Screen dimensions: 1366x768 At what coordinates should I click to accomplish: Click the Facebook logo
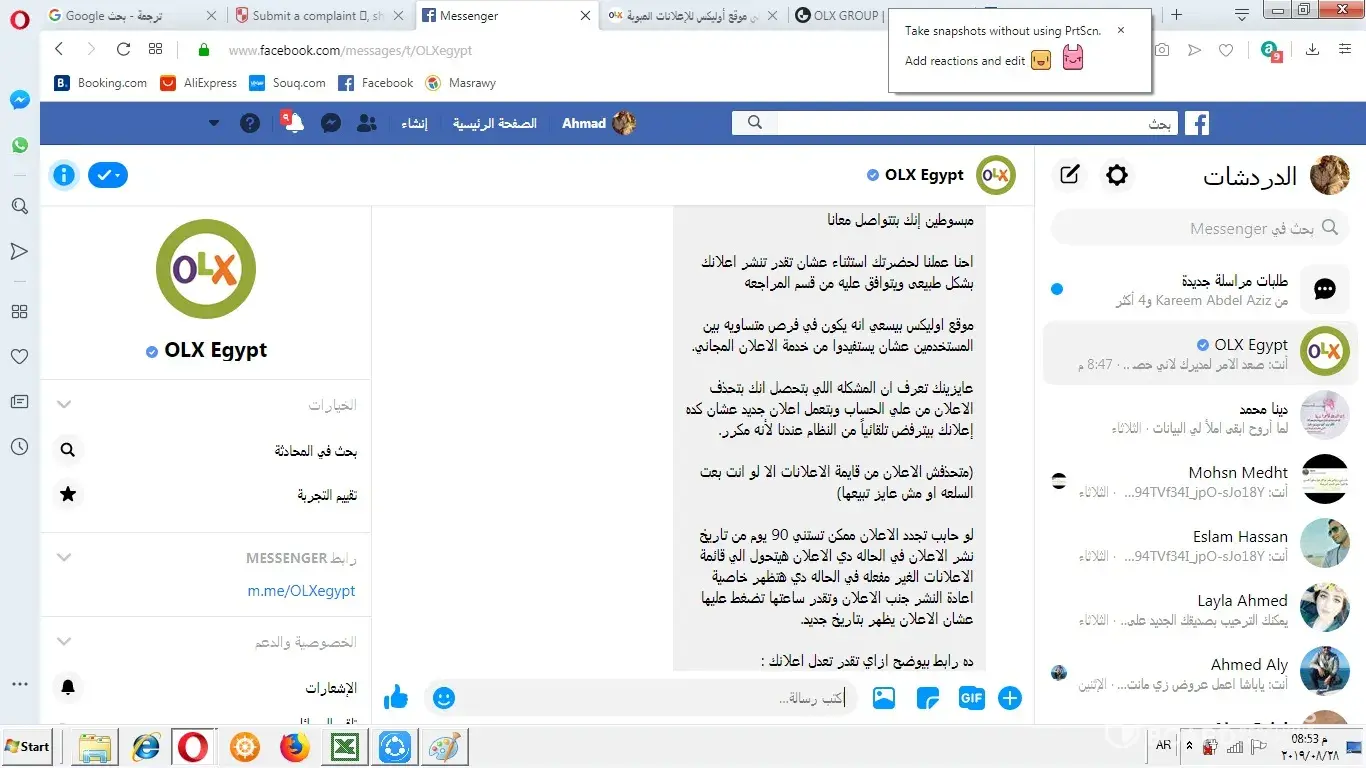pyautogui.click(x=1196, y=123)
